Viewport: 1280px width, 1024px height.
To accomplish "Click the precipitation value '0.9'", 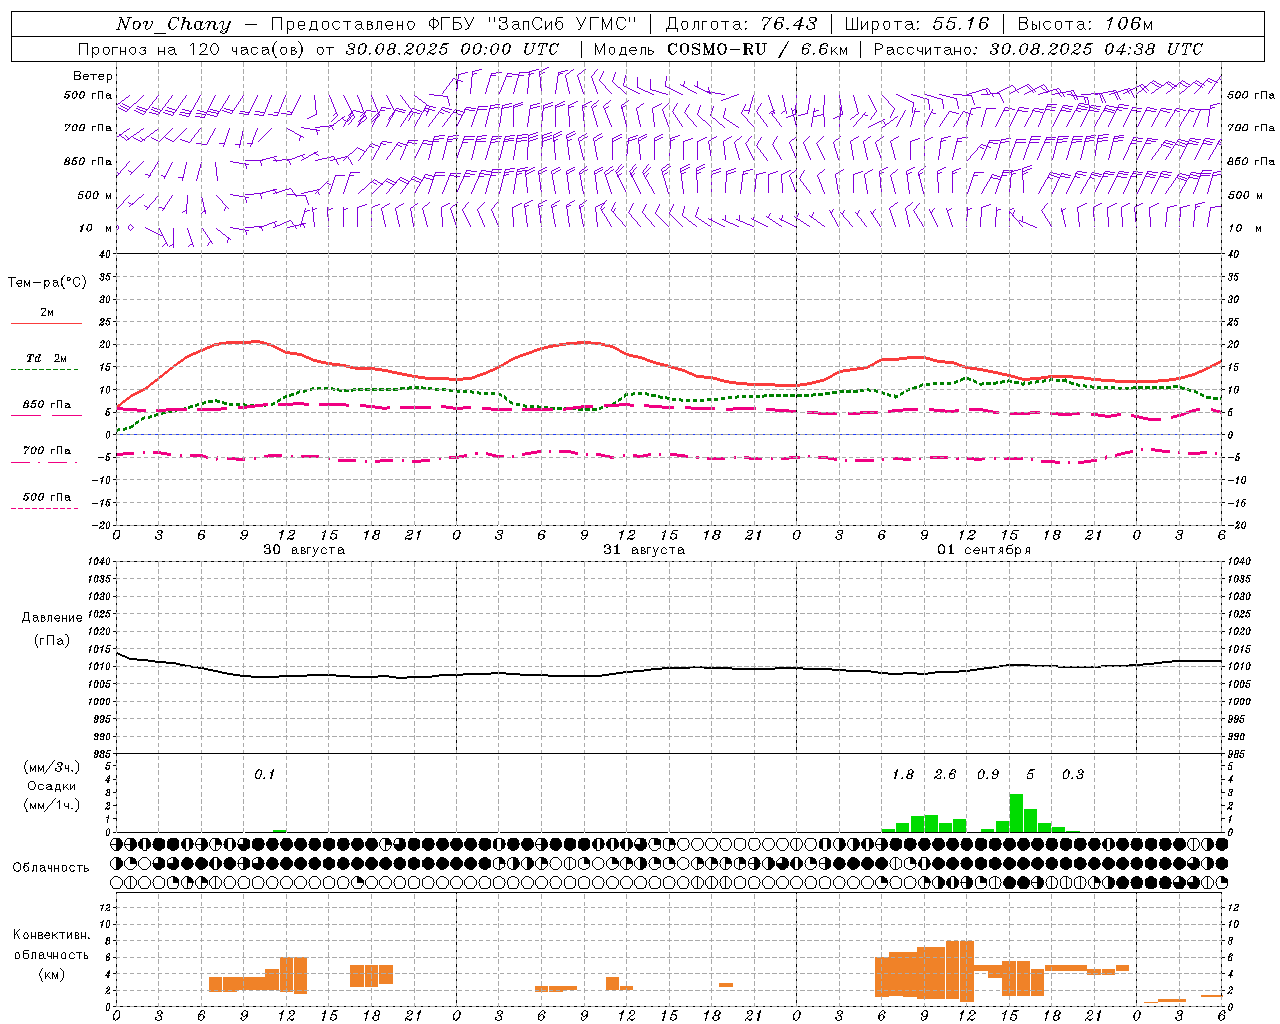I will pyautogui.click(x=988, y=775).
